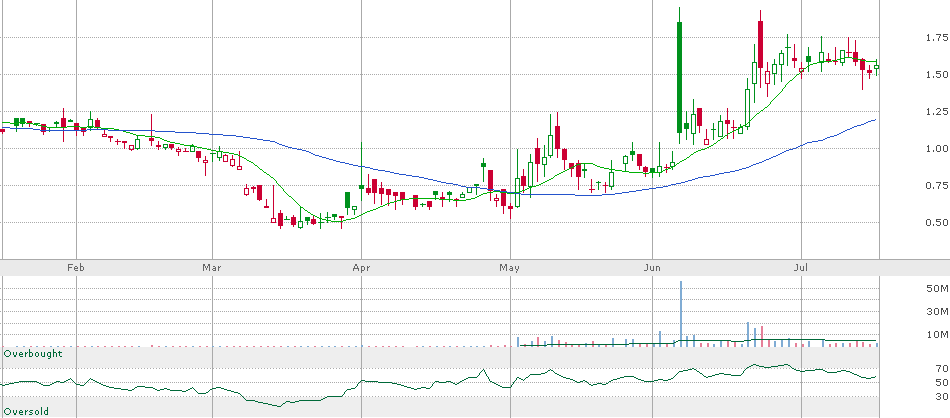Click the 10M volume axis label

click(938, 334)
